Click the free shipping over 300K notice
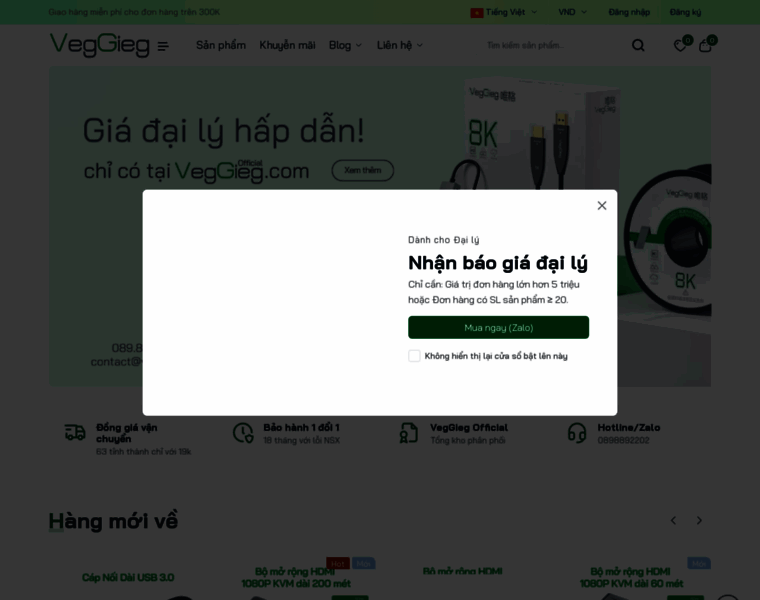 (x=134, y=12)
